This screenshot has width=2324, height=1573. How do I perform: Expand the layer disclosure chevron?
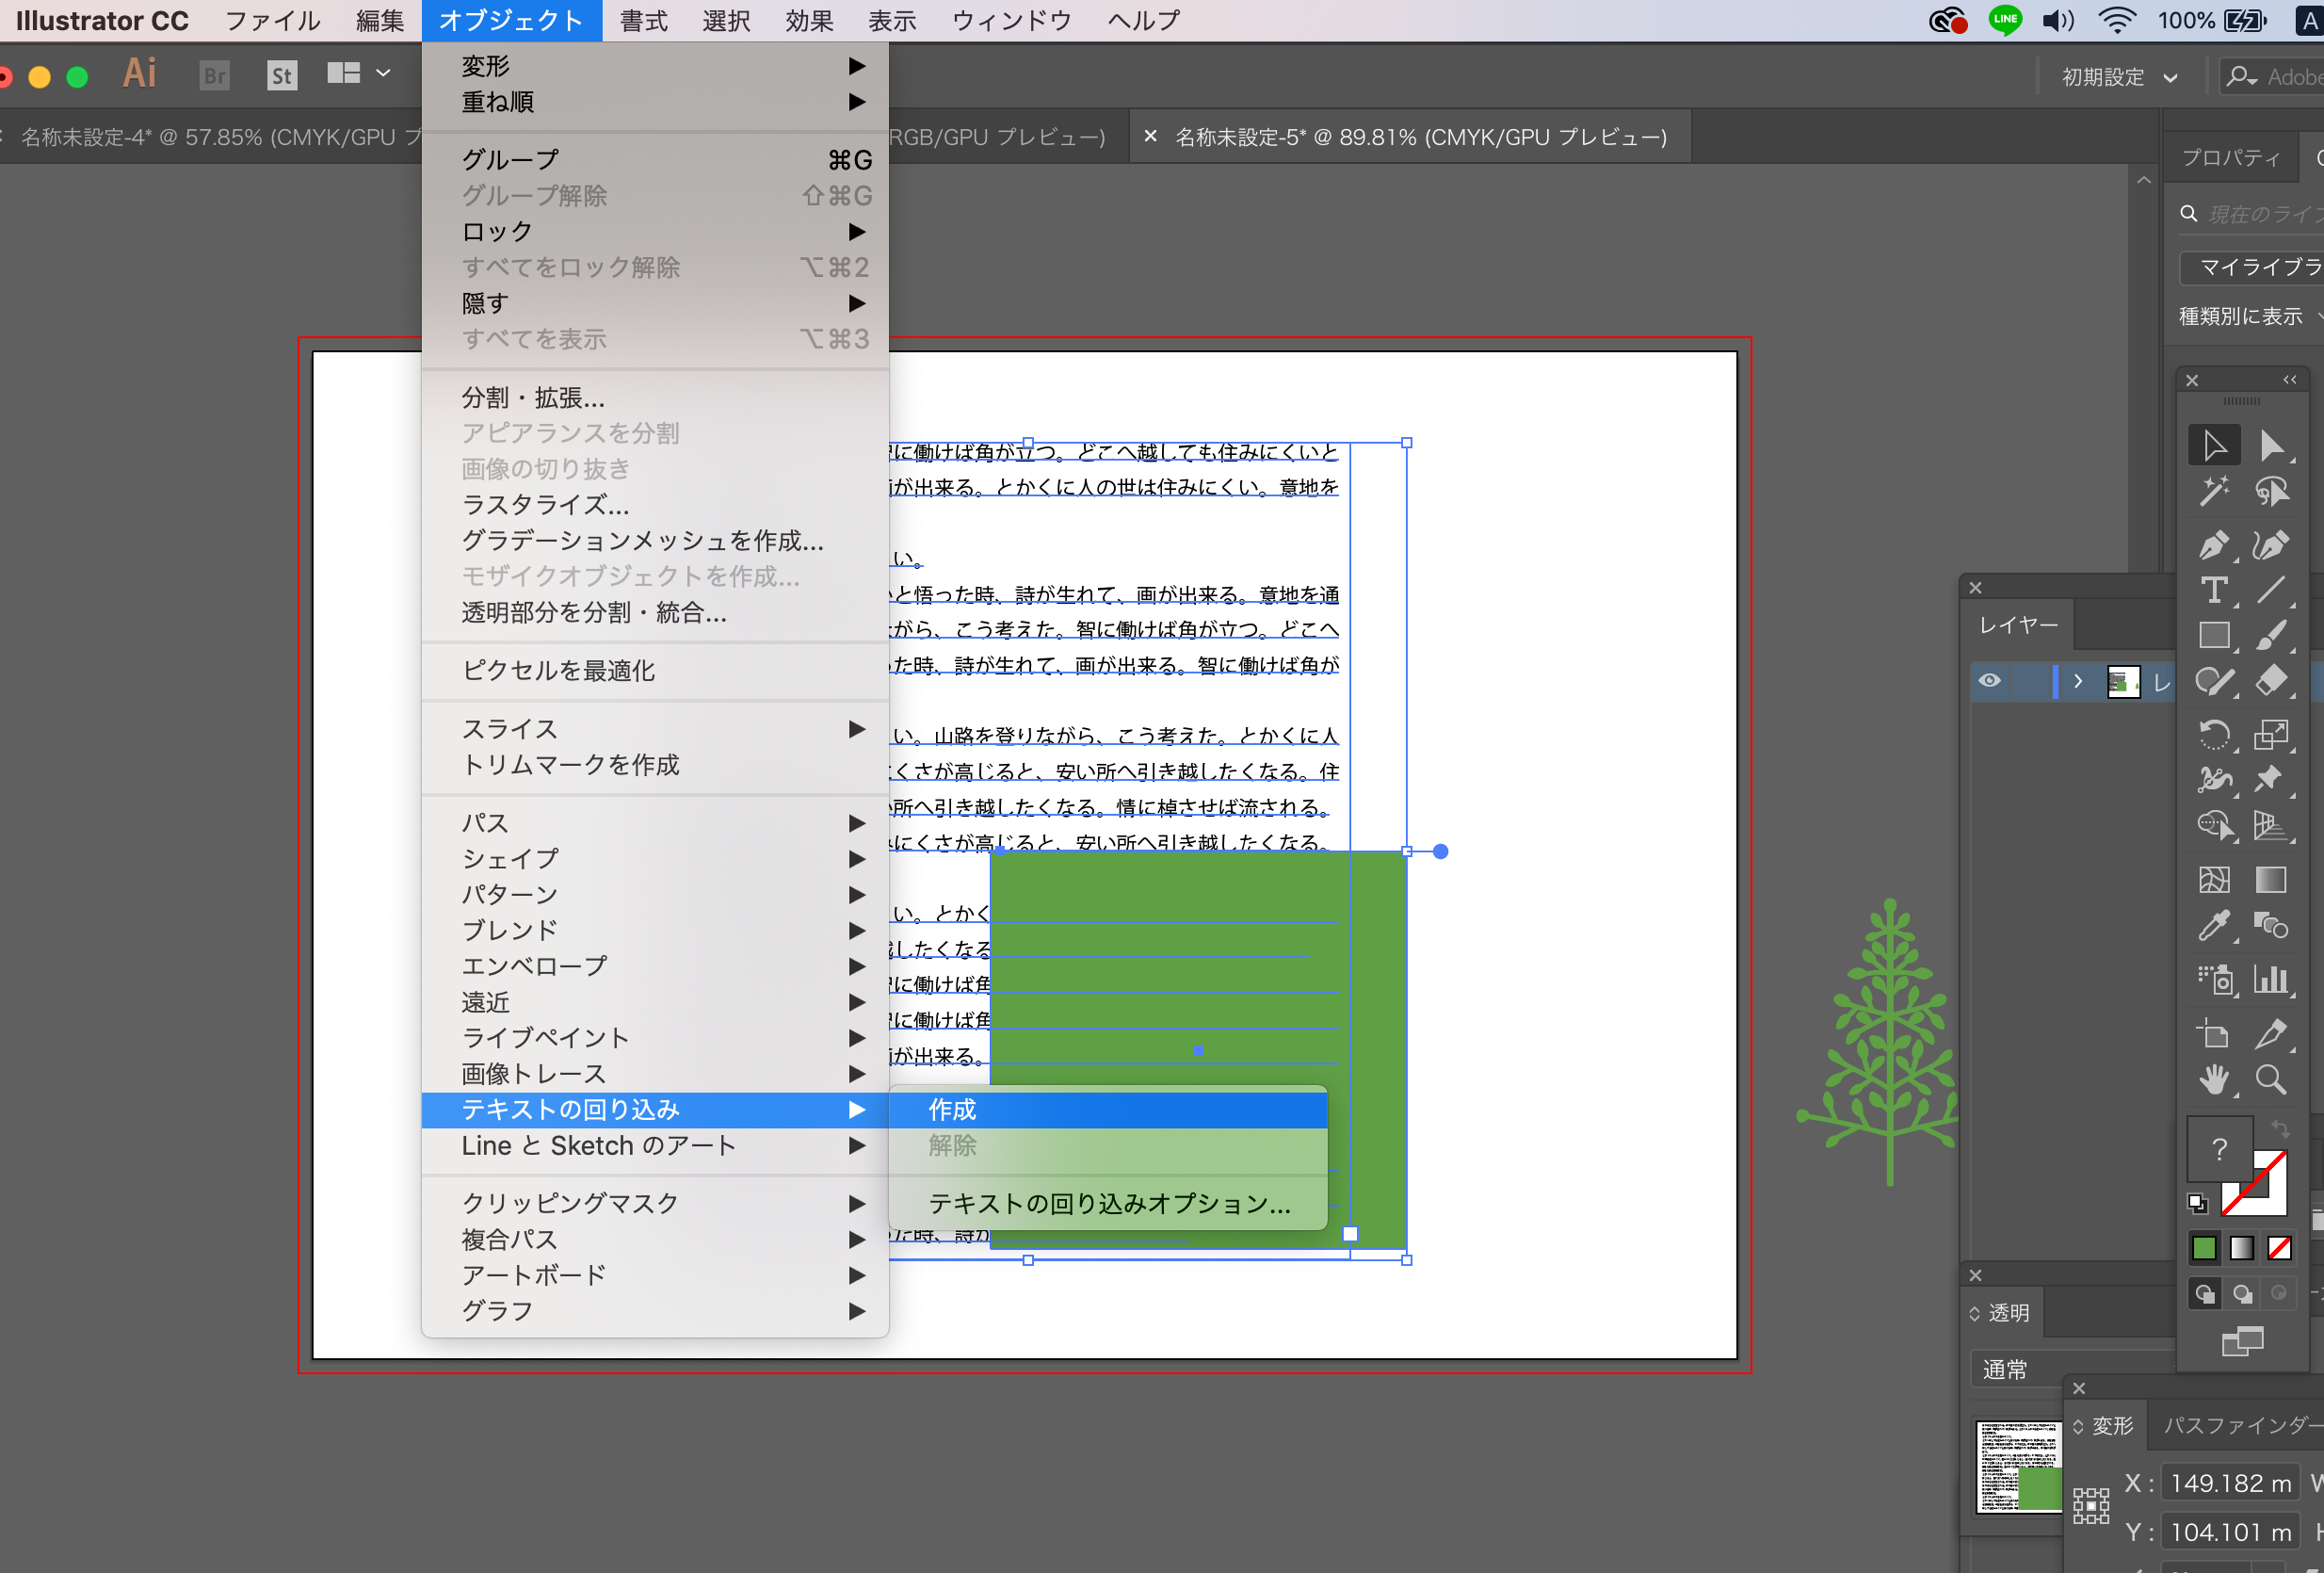pos(2078,681)
